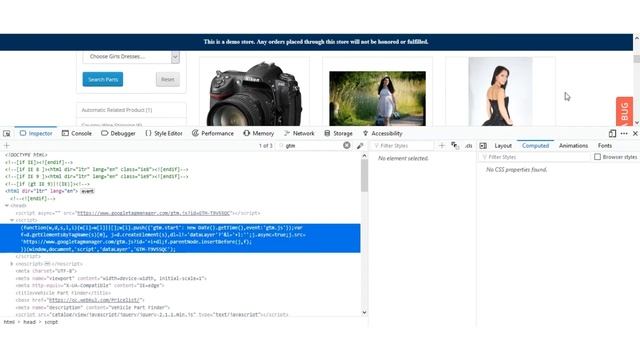
Task: Toggle responsive design mode icon
Action: pos(612,133)
